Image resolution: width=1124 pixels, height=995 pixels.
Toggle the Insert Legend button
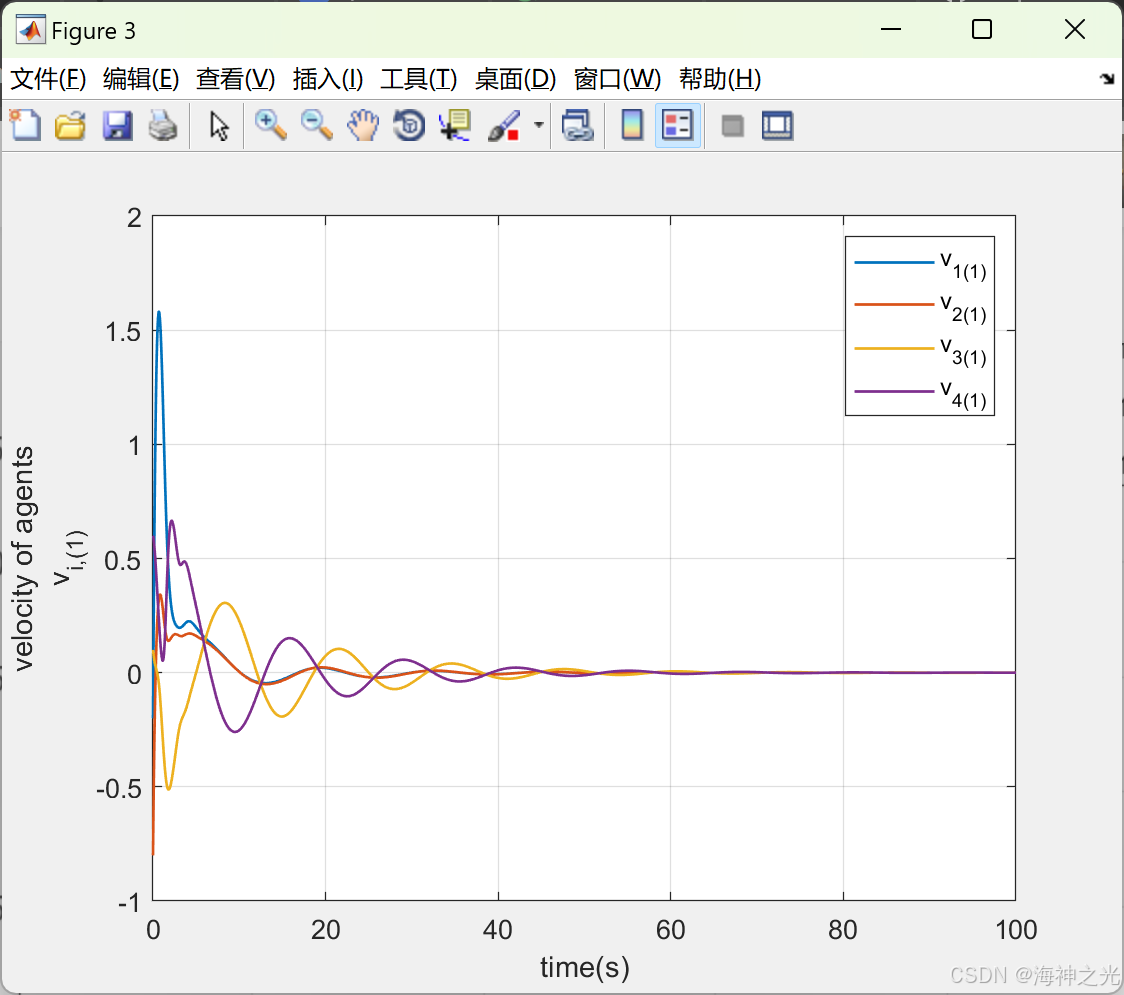[x=677, y=125]
